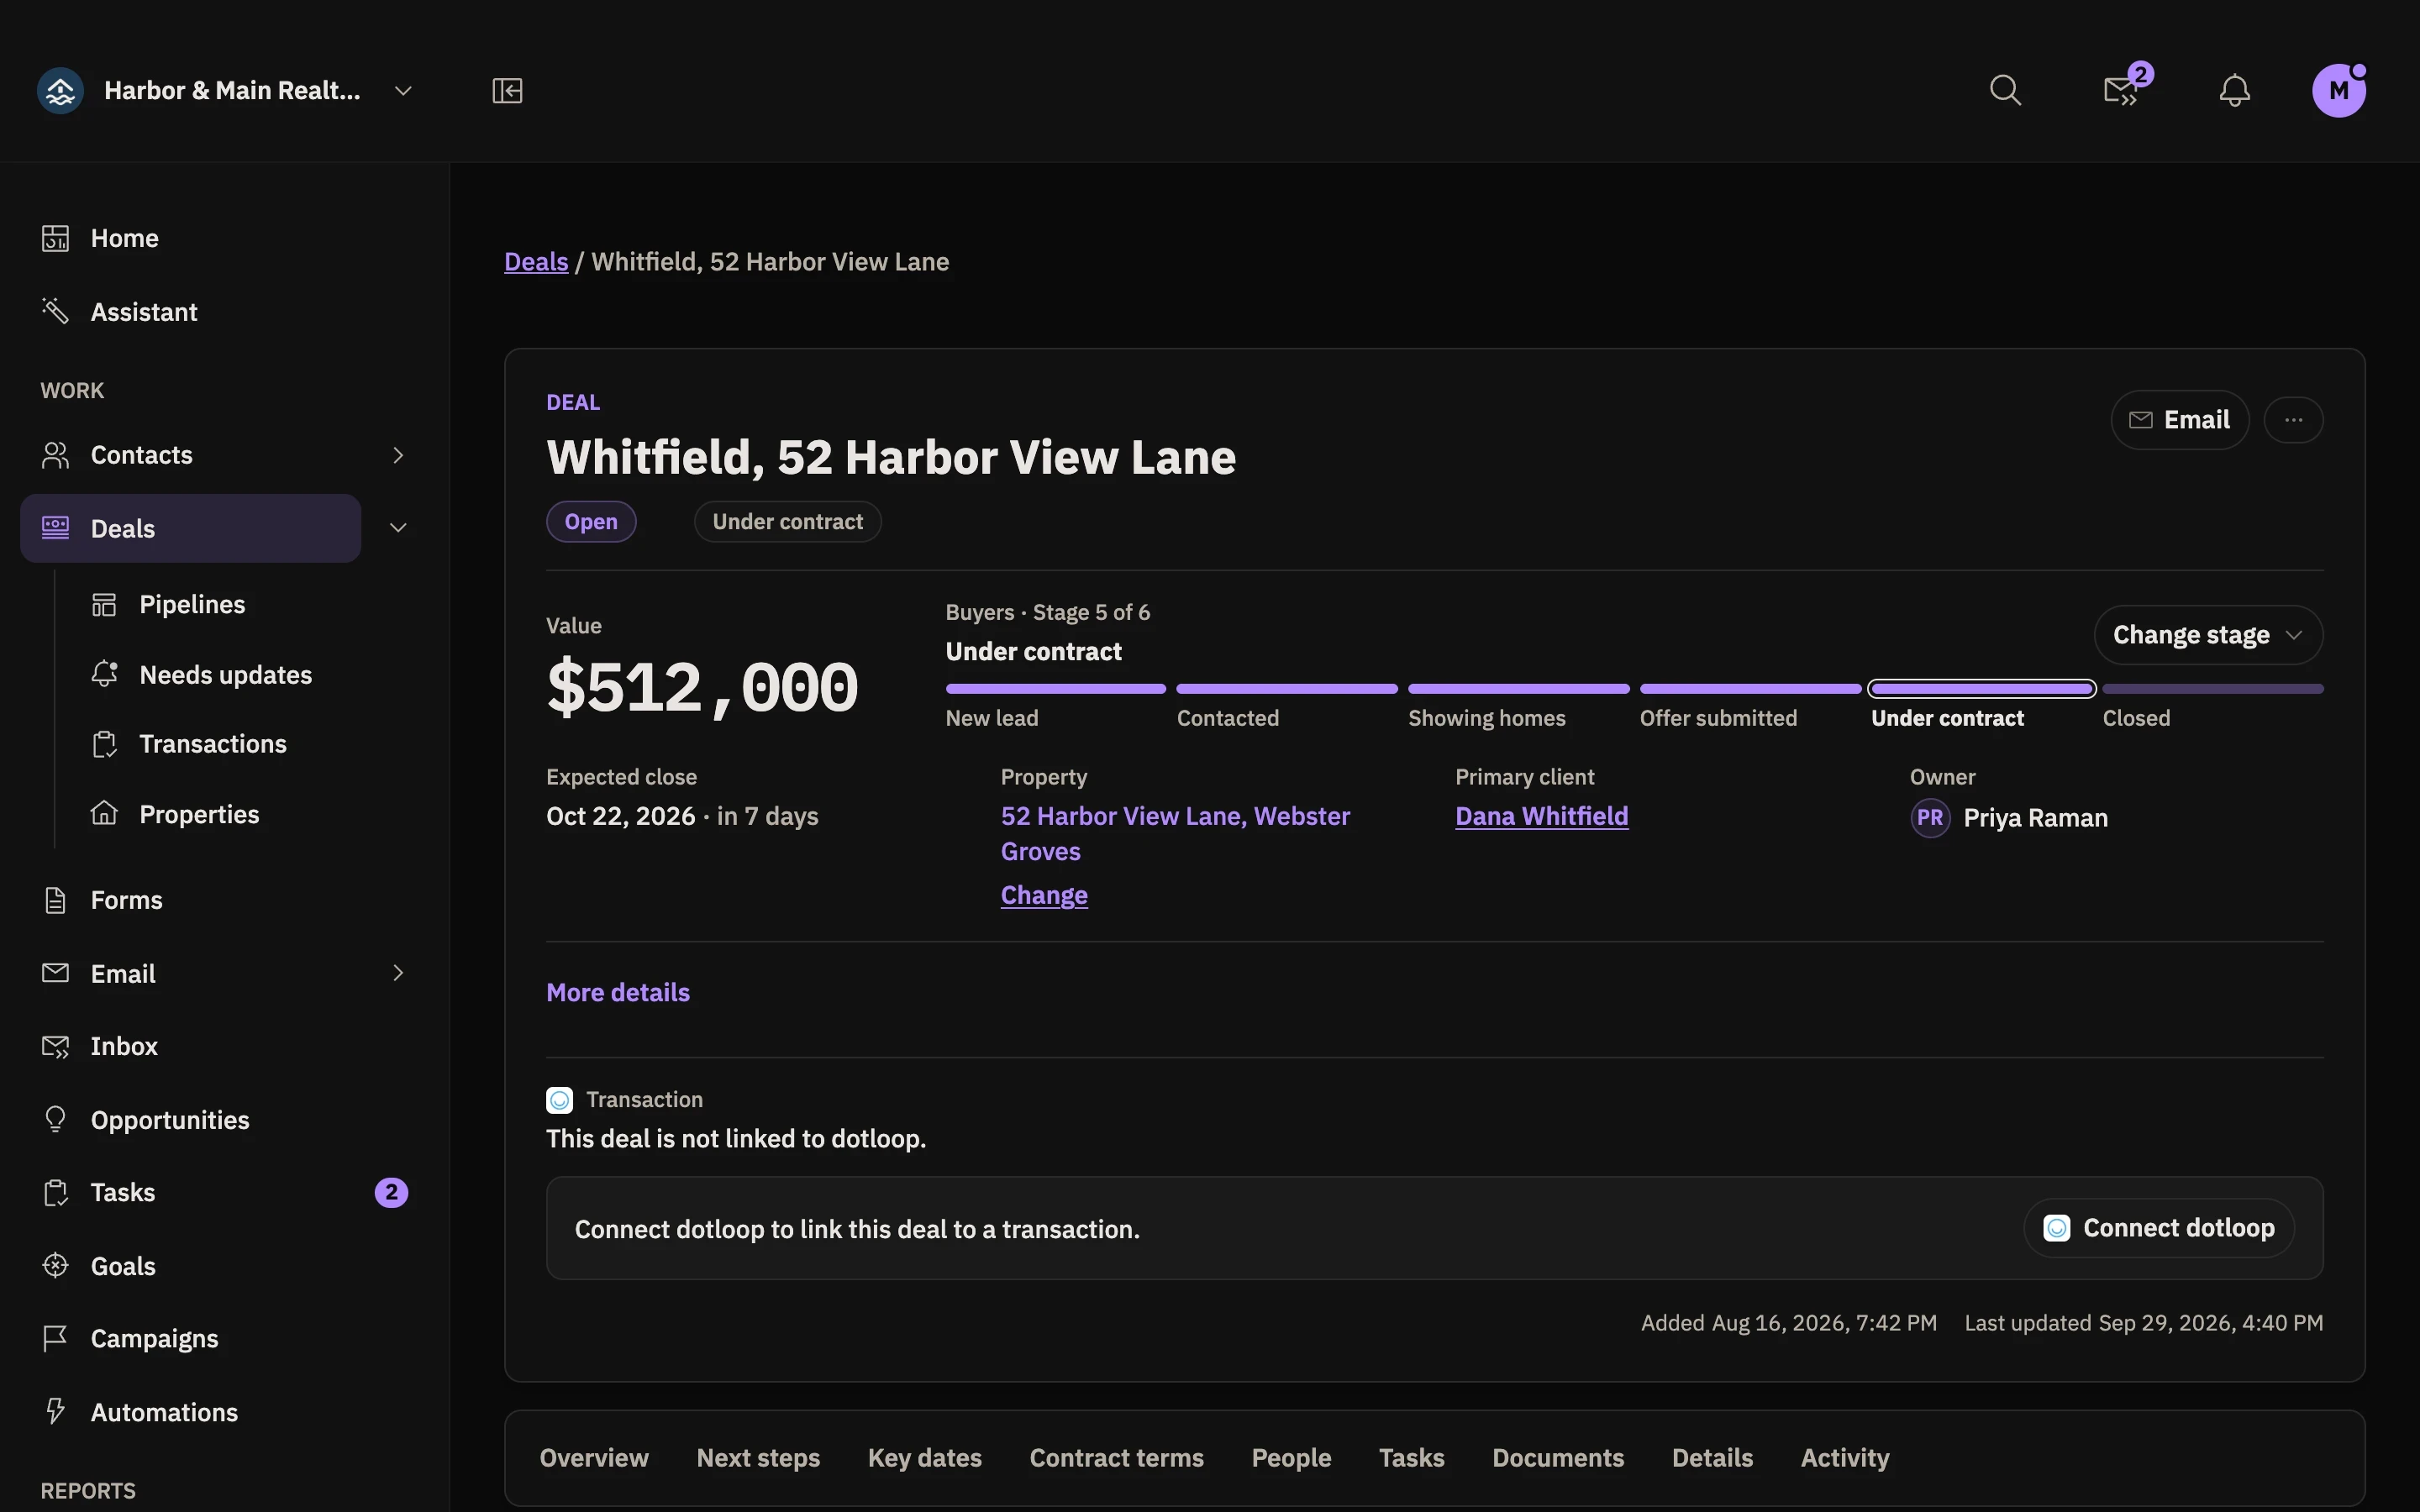The image size is (2420, 1512).
Task: Open notifications bell icon
Action: coord(2235,91)
